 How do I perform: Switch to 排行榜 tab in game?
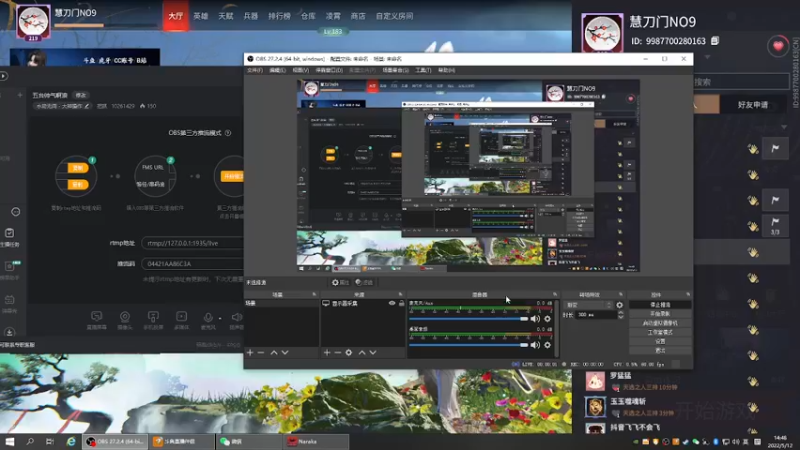coord(279,16)
